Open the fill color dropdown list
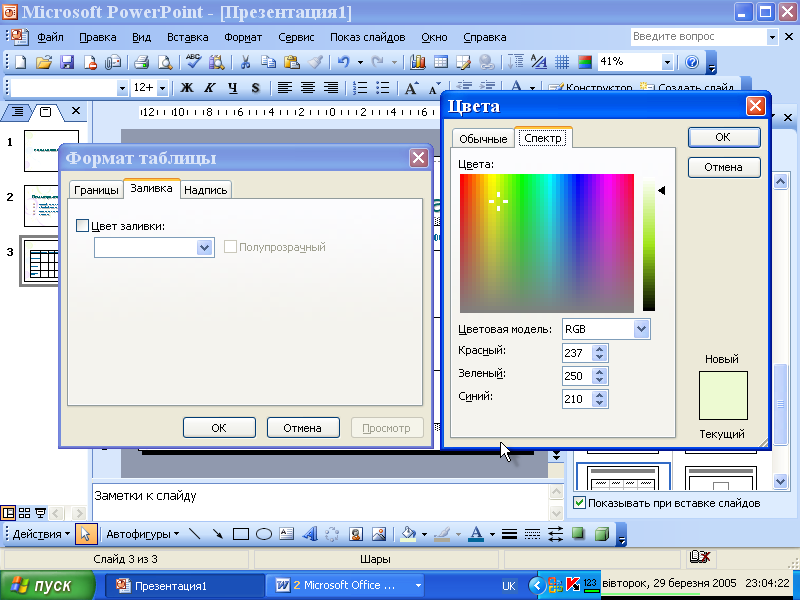The width and height of the screenshot is (800, 600). click(x=205, y=248)
